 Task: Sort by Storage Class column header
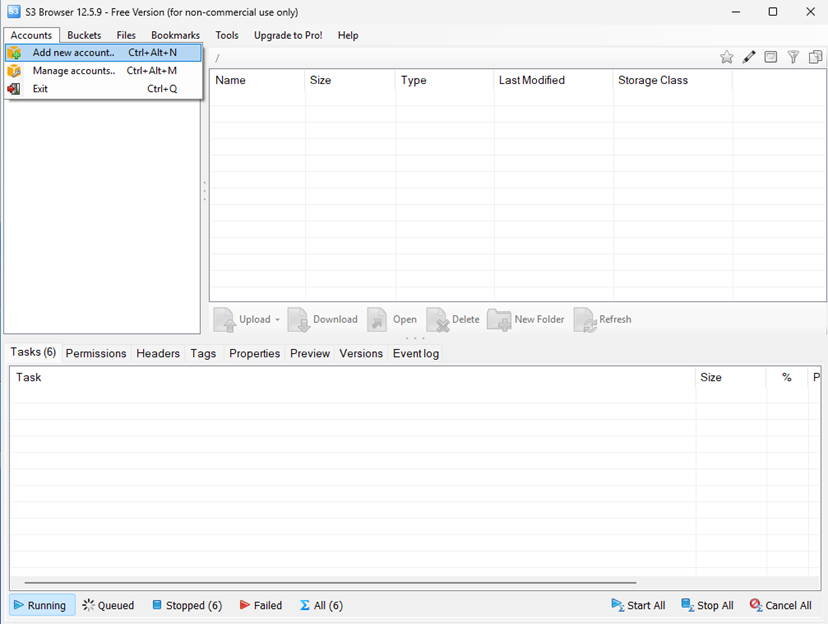point(672,80)
